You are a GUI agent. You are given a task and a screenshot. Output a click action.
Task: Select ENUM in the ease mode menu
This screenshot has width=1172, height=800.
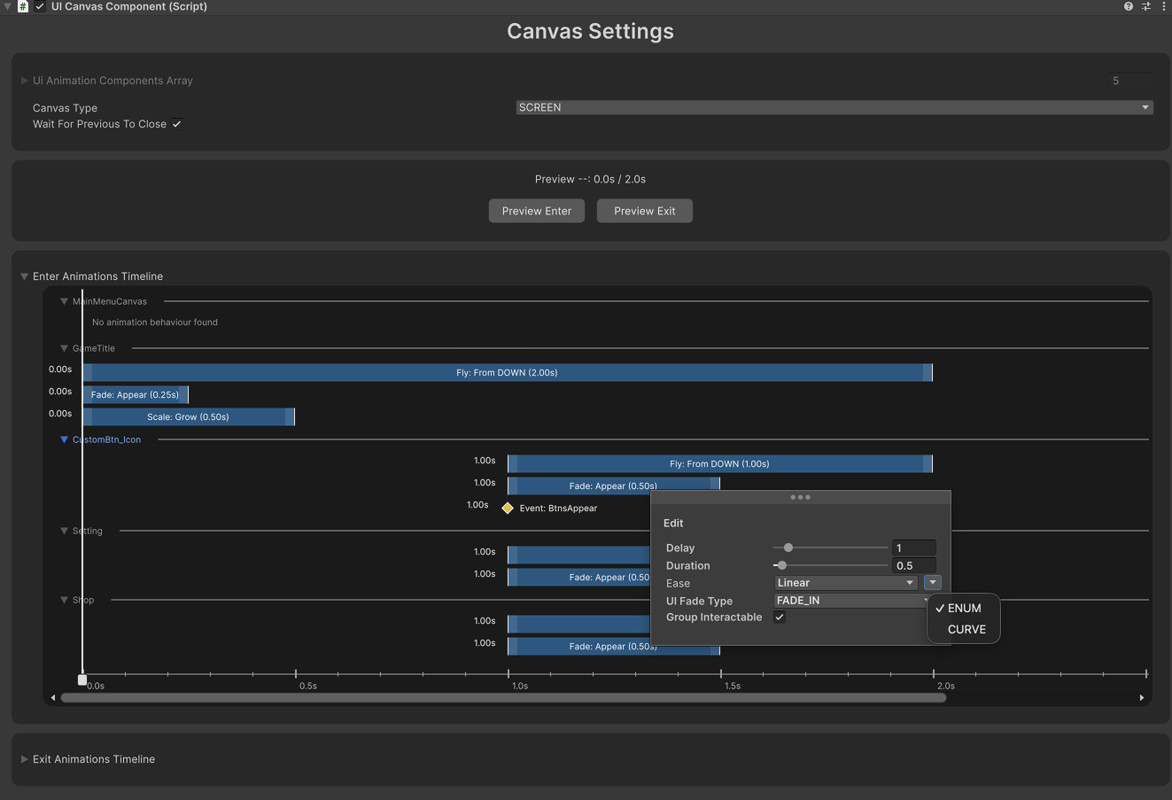coord(964,609)
